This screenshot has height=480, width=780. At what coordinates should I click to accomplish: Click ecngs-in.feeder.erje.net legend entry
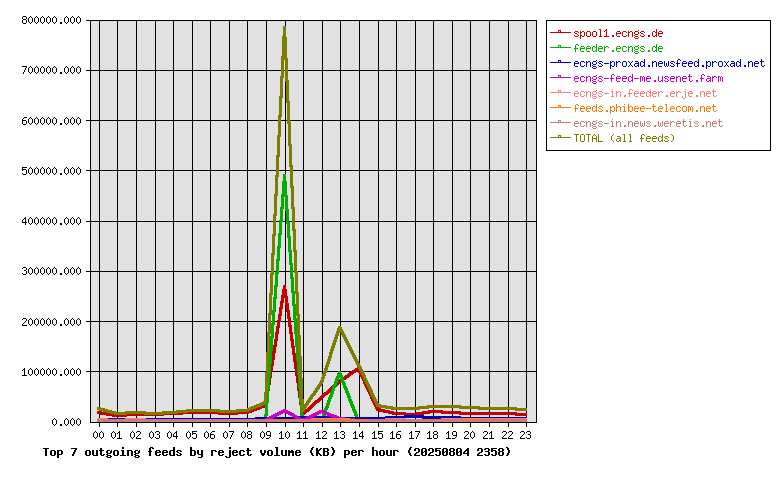pos(645,93)
